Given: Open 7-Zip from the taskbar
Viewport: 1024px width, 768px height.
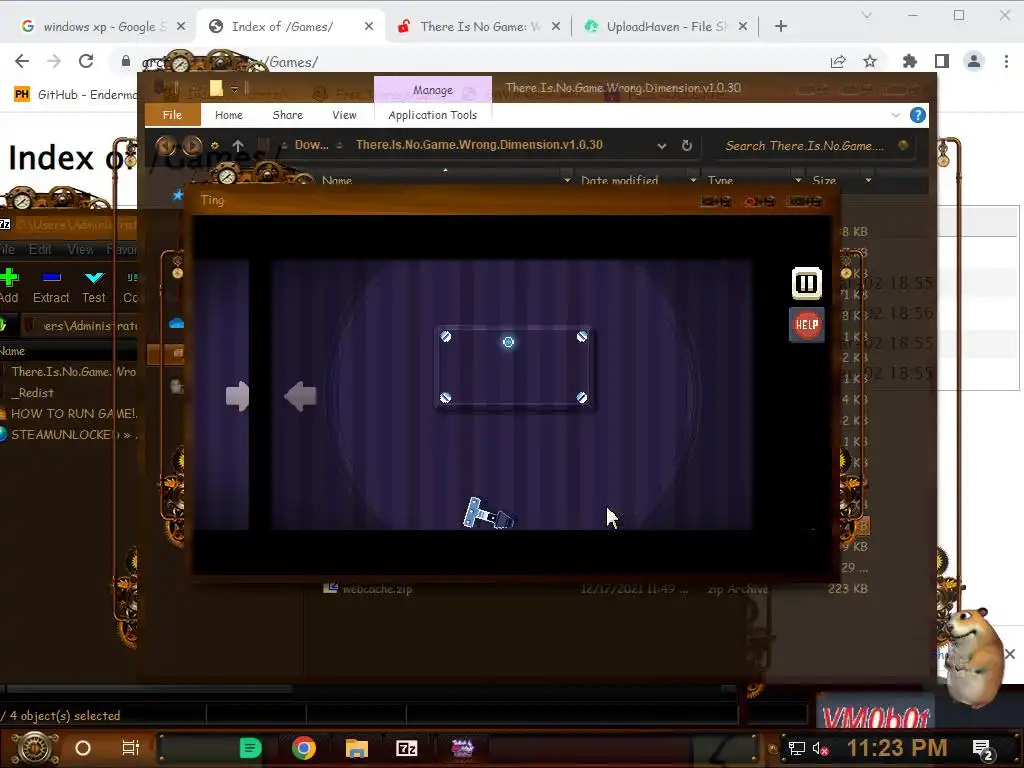Looking at the screenshot, I should [407, 748].
